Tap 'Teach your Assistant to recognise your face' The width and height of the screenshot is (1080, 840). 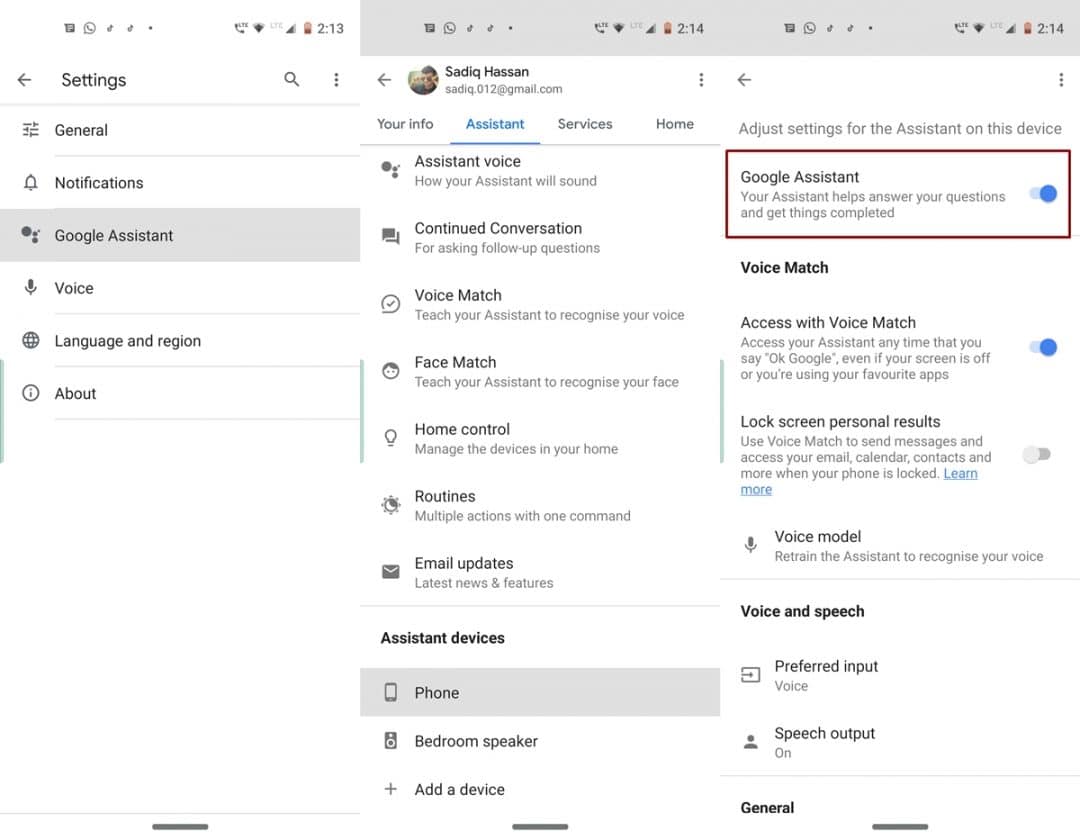546,381
